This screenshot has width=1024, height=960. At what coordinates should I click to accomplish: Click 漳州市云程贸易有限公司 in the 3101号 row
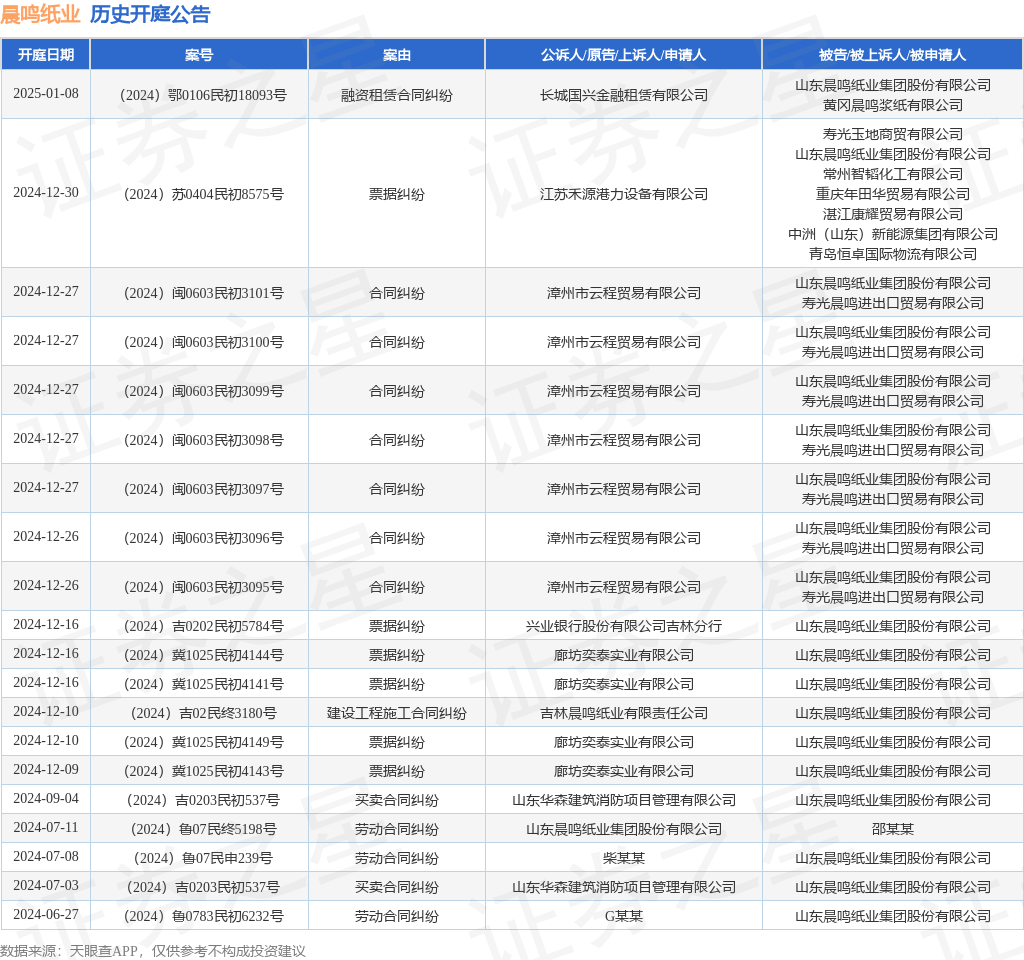pos(624,293)
